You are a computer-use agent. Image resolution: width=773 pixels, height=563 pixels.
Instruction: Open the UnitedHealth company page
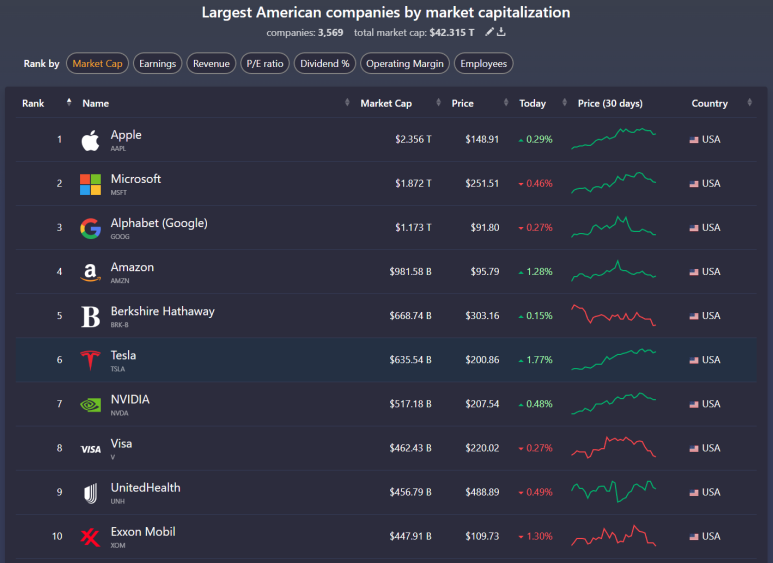pos(145,488)
